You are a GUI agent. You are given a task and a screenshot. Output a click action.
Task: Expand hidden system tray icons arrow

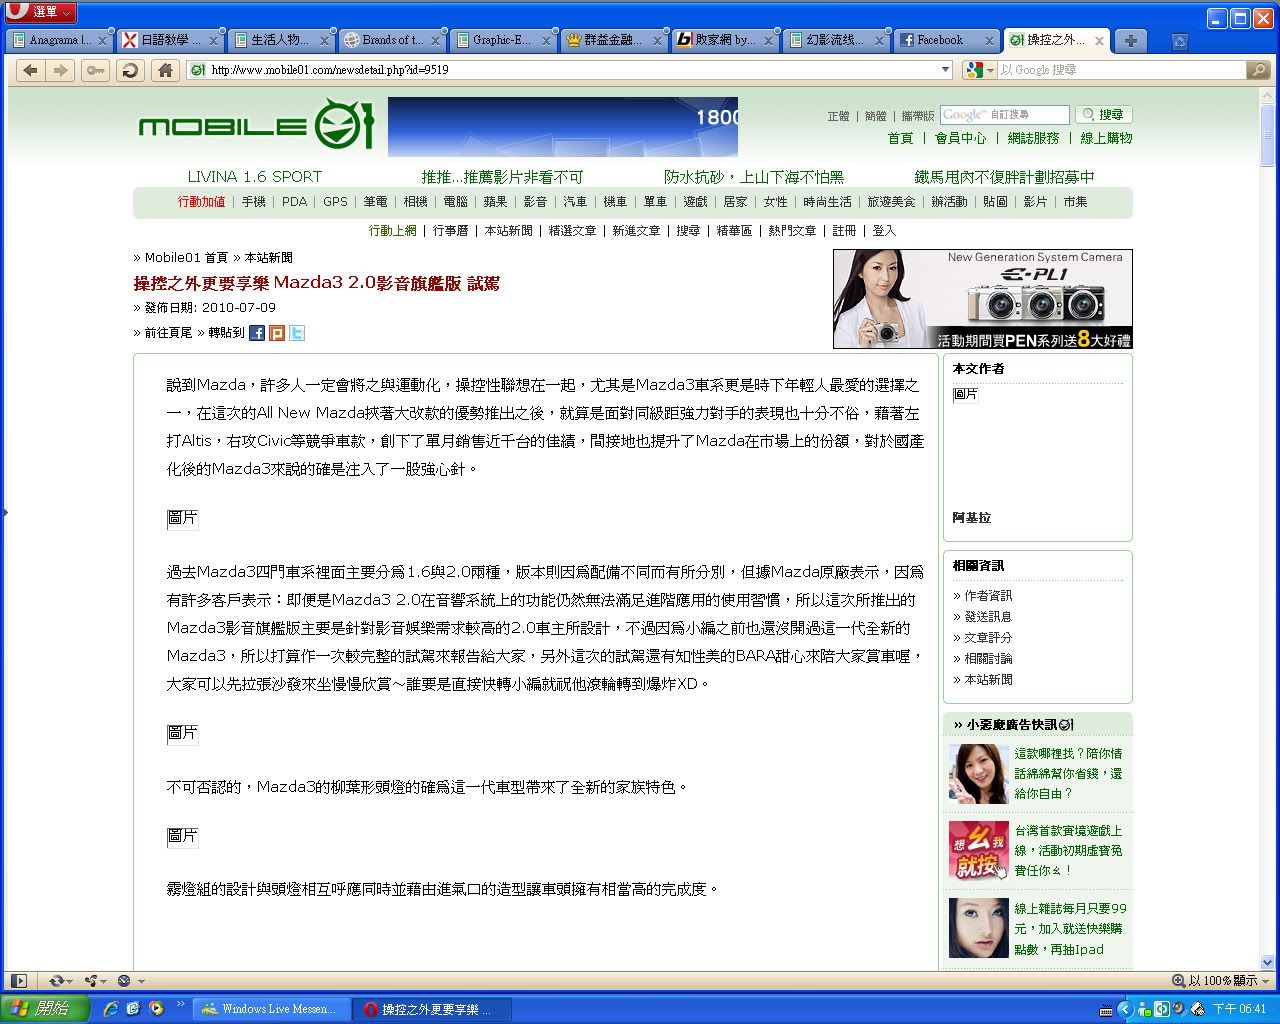click(1123, 1009)
